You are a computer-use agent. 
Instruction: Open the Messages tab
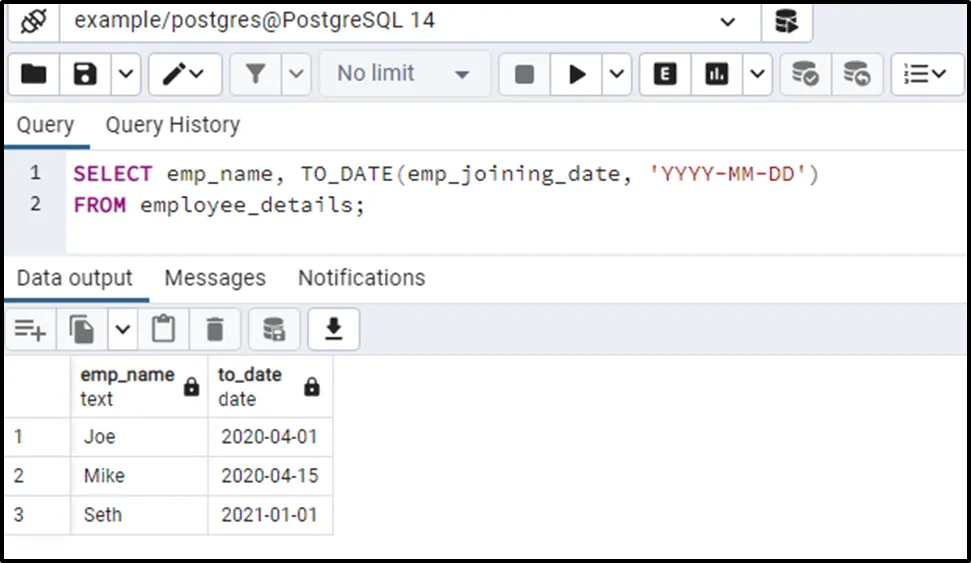tap(215, 278)
